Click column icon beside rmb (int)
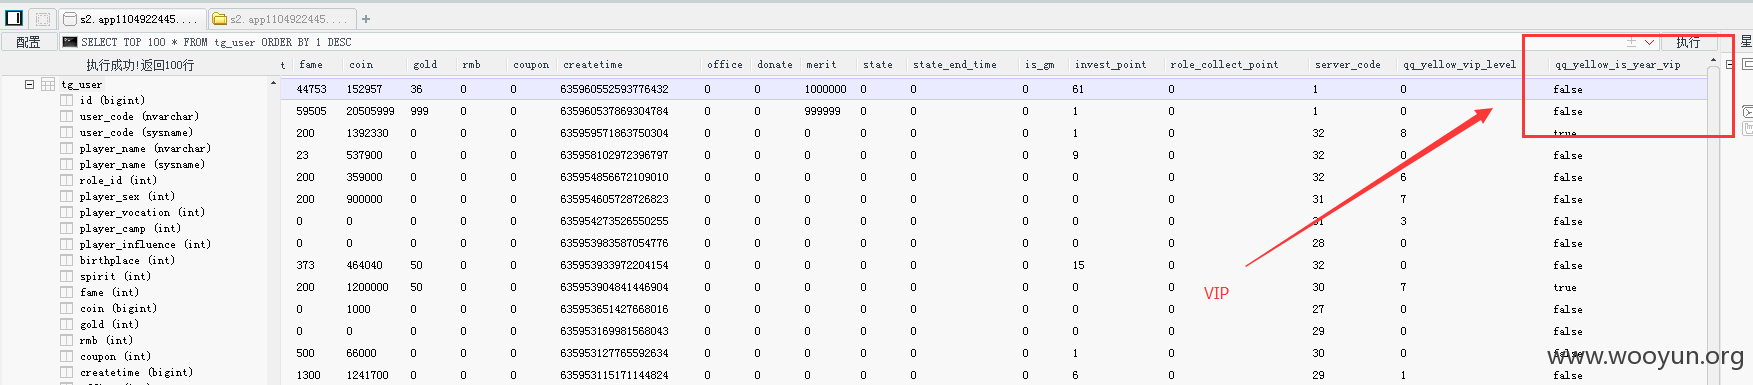 coord(66,340)
